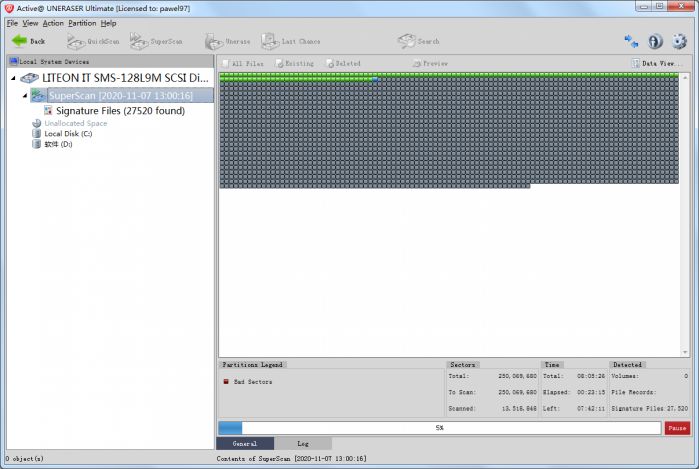Click the Unallocated Space icon

(37, 123)
